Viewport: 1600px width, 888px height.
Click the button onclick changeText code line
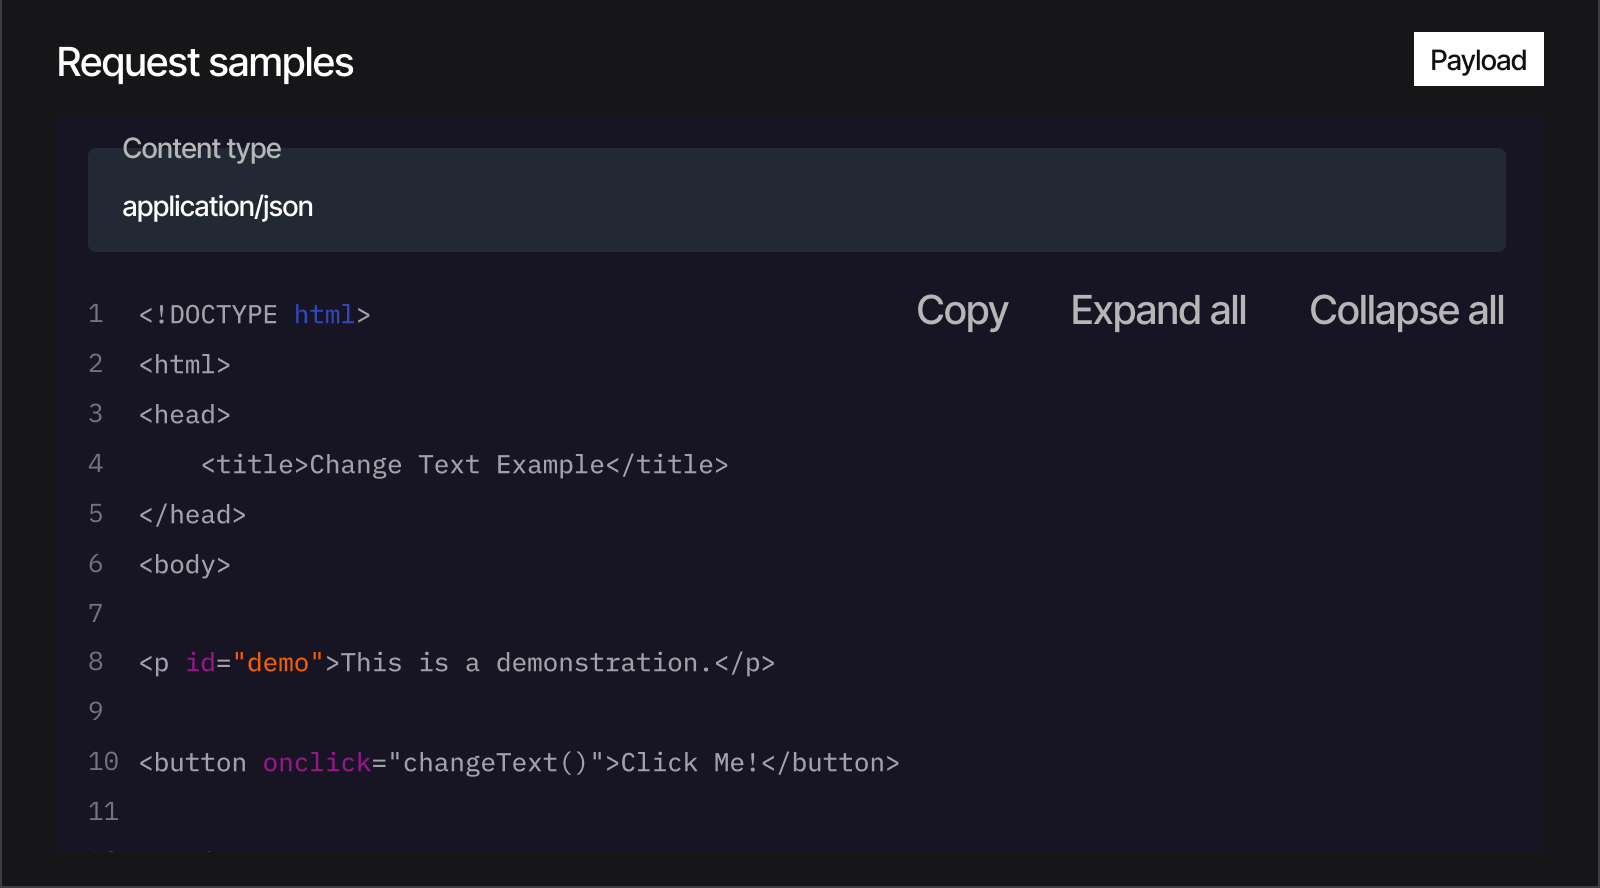[x=519, y=763]
